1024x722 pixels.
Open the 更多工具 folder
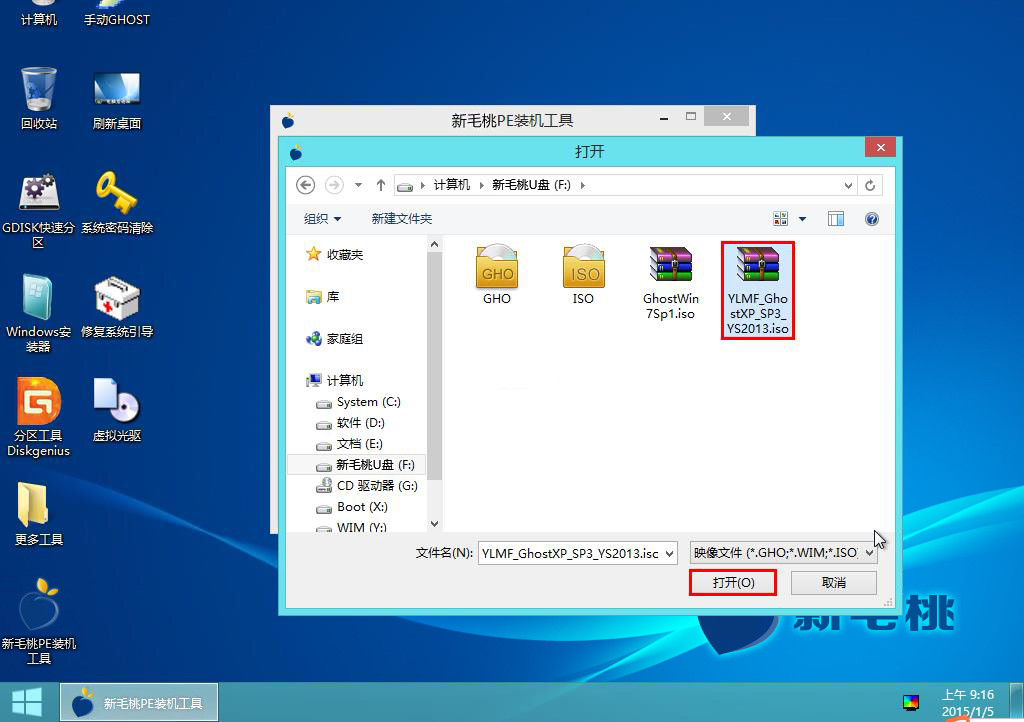[39, 513]
